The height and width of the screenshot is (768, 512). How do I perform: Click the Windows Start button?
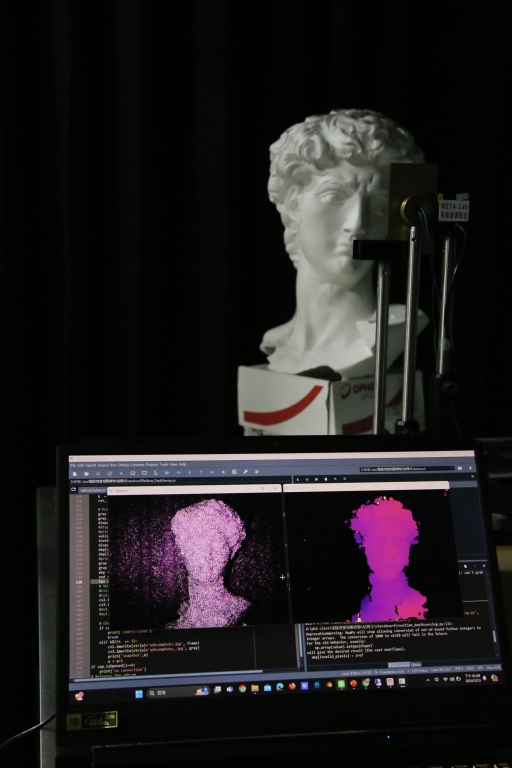point(139,694)
